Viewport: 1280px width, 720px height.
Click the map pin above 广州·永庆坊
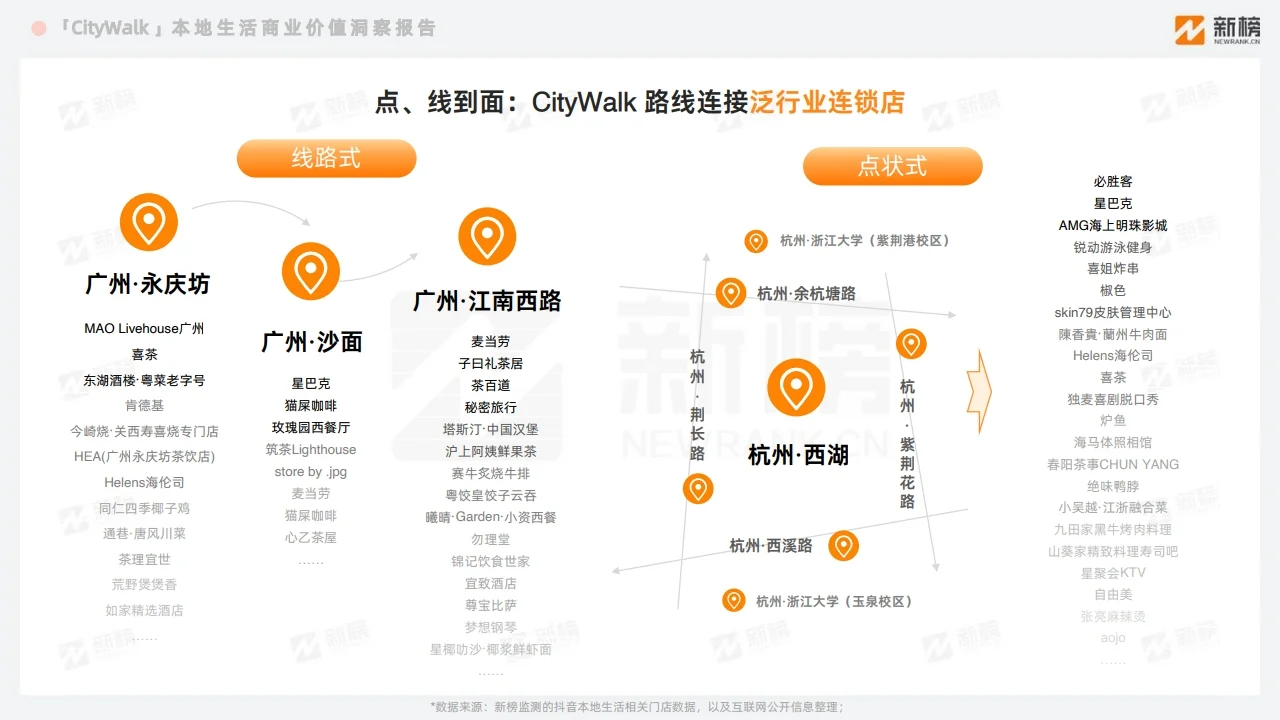click(x=148, y=222)
